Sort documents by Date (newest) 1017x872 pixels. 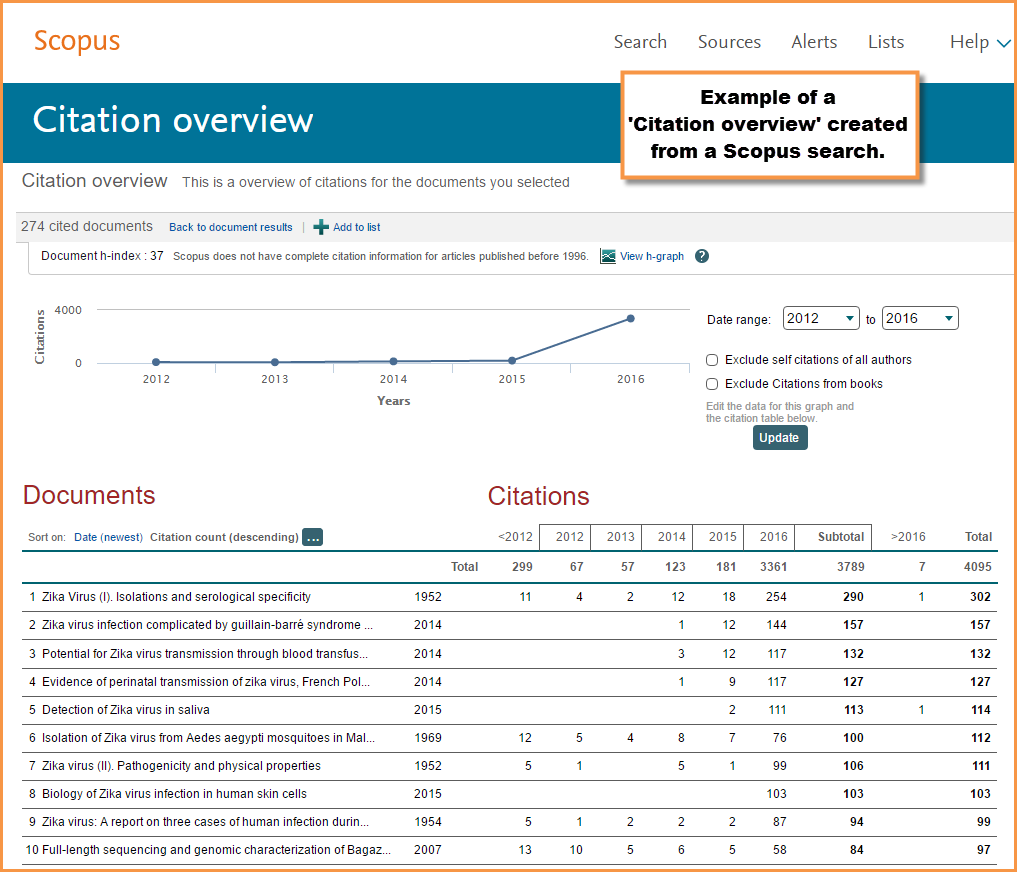point(108,537)
